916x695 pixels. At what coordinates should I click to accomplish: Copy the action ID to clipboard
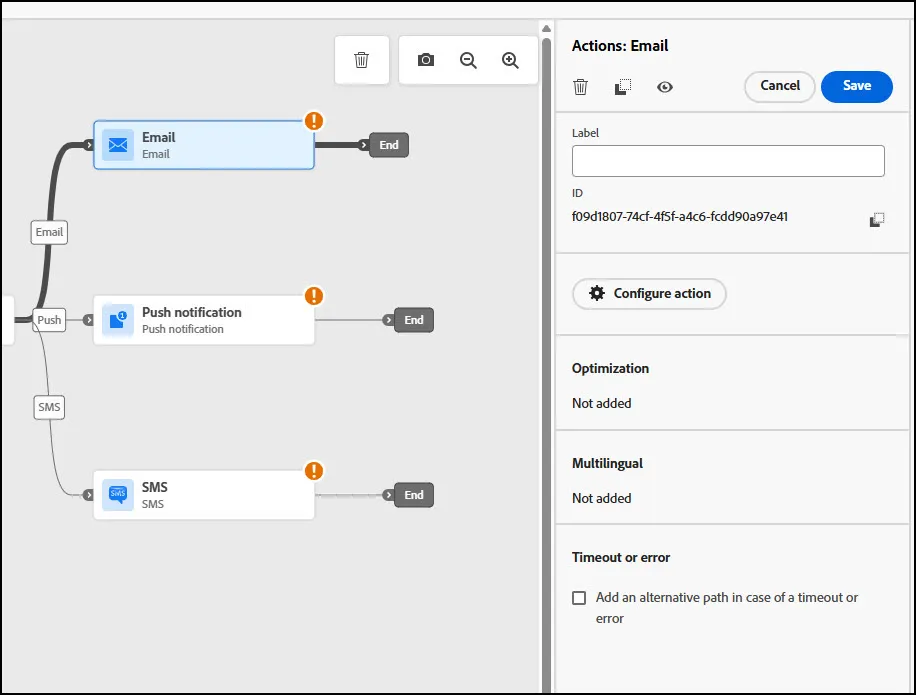coord(877,220)
